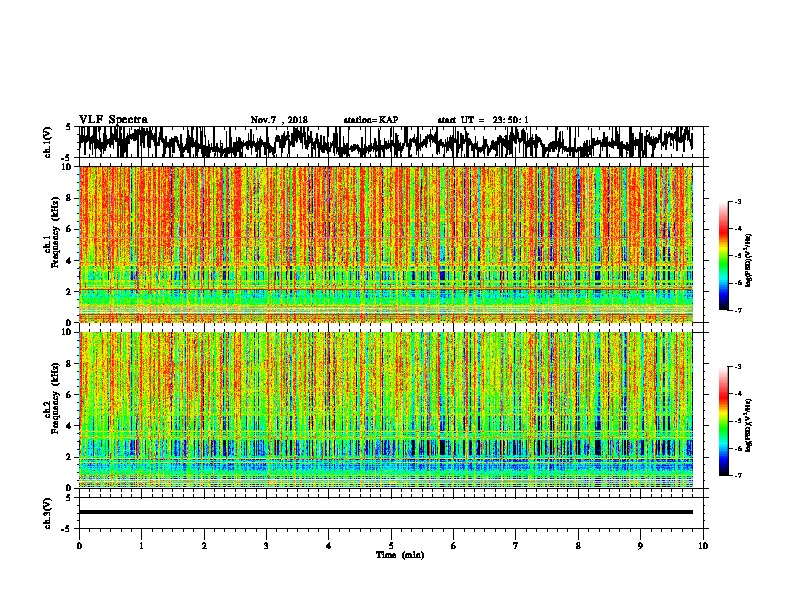Click the ch.2 spectrogram color bar
Screen dimensions: 792x612
pyautogui.click(x=723, y=421)
